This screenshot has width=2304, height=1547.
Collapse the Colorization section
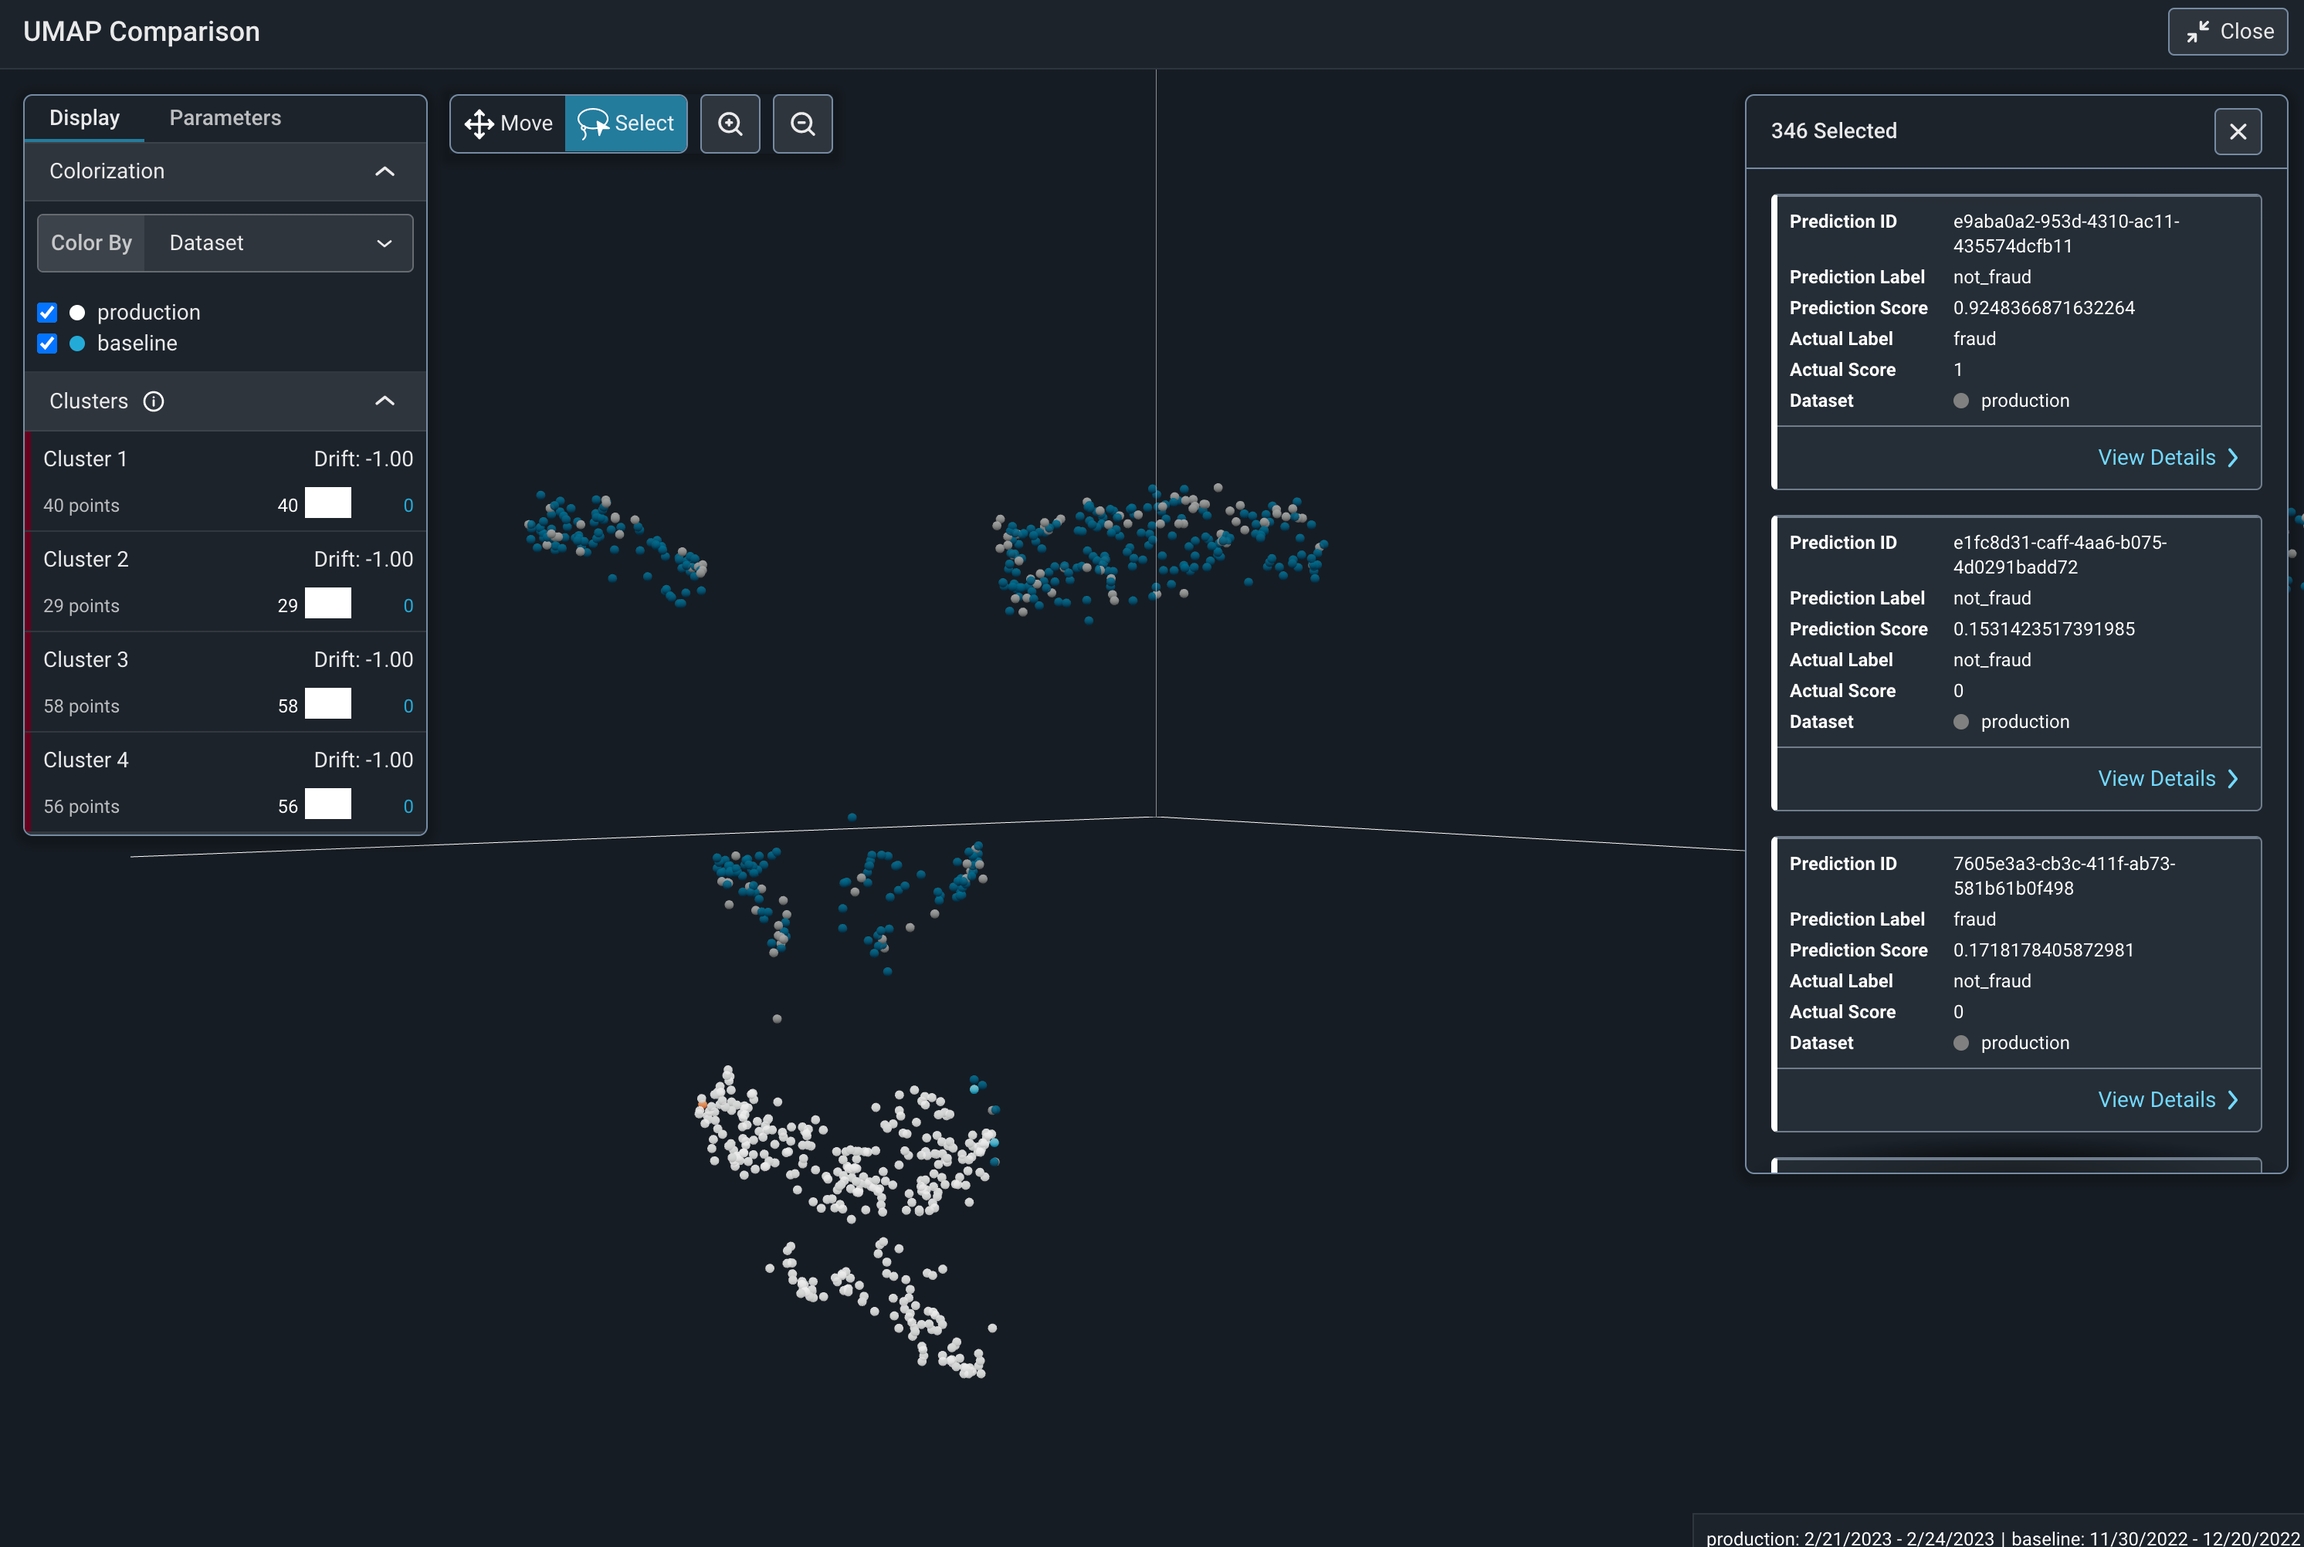(384, 172)
